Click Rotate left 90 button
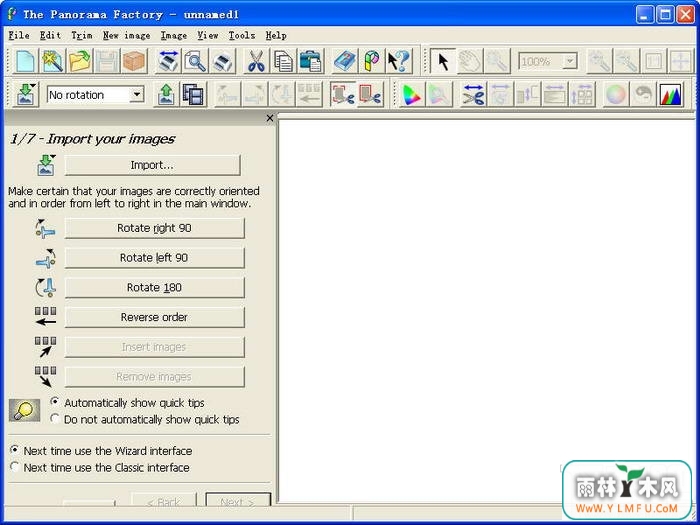 point(154,258)
